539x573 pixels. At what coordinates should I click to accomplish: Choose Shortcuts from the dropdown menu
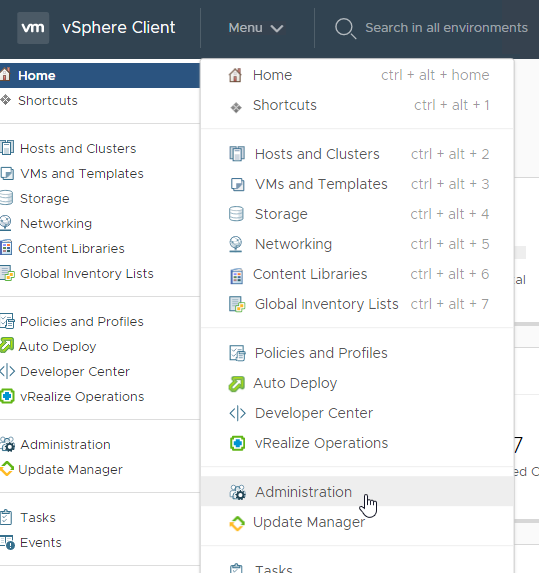357,105
